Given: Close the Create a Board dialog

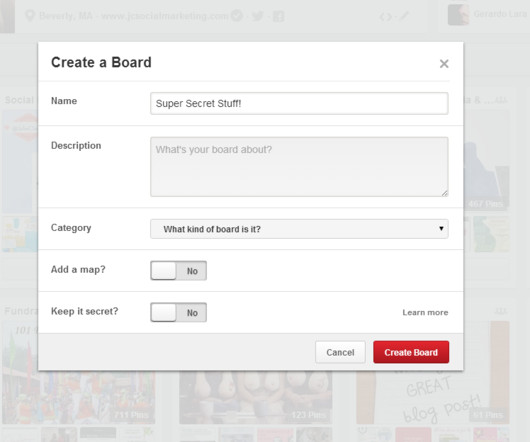Looking at the screenshot, I should point(444,64).
